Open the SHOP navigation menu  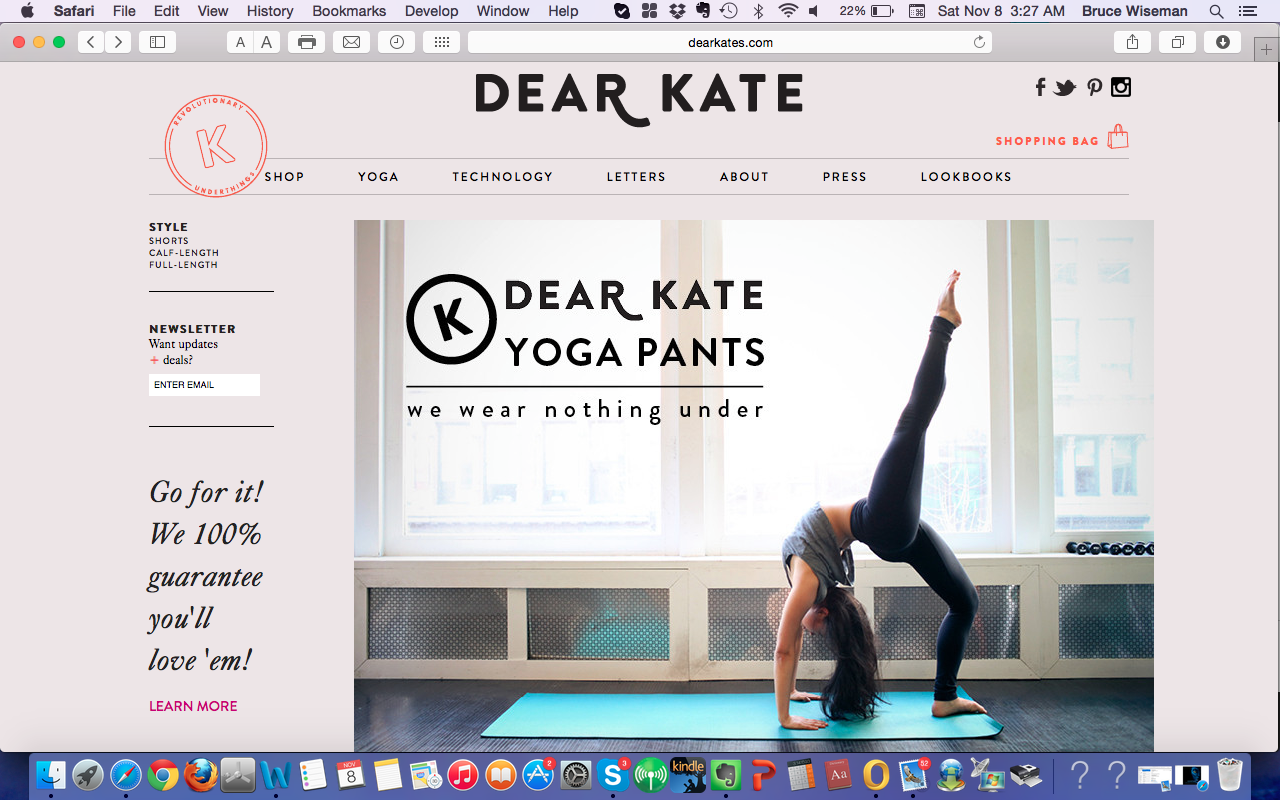click(284, 177)
